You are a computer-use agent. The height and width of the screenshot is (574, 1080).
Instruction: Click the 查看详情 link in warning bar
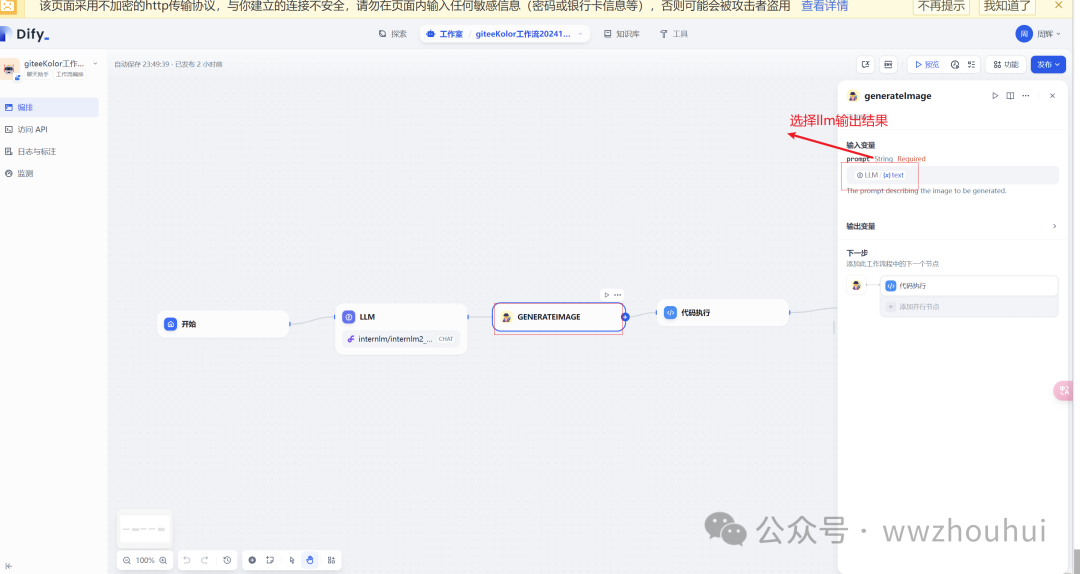tap(824, 6)
